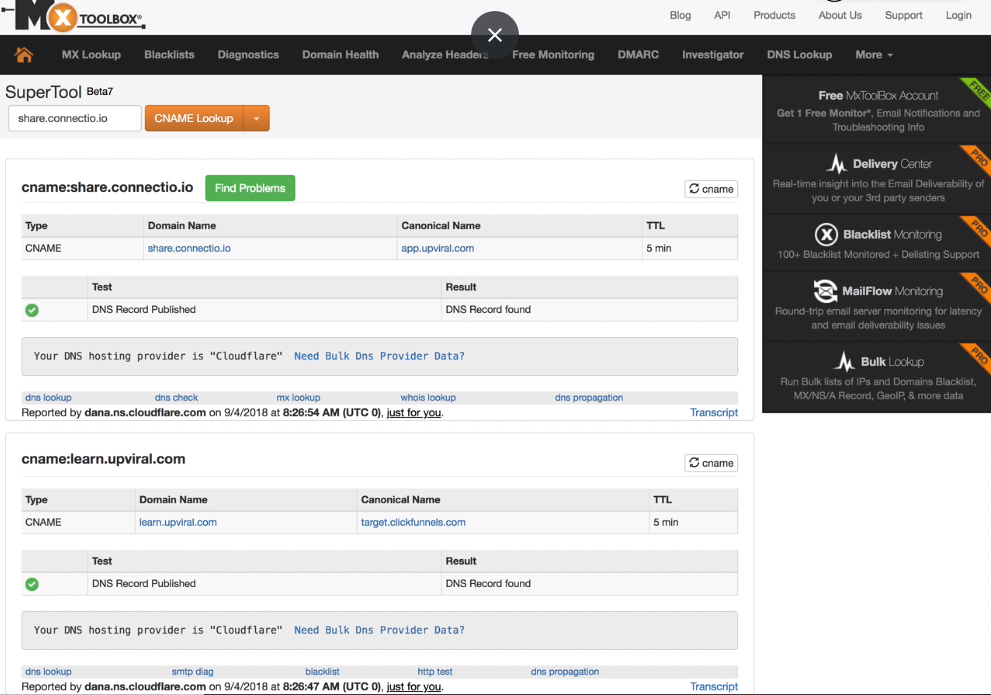Open the Delivery Center Pro banner
Viewport: 991px width, 695px height.
(x=877, y=179)
